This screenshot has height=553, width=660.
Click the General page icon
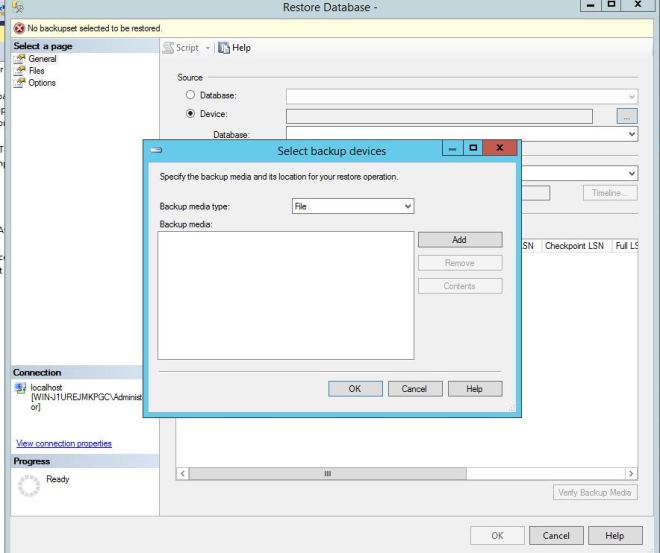tap(20, 58)
